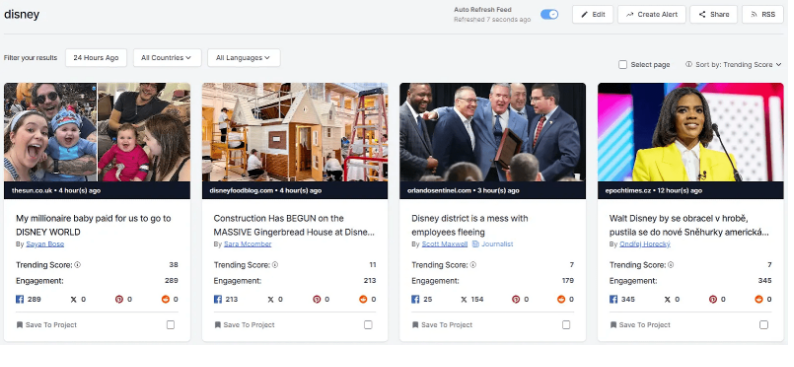Open the All Languages filter dropdown
Image resolution: width=794 pixels, height=367 pixels.
[x=244, y=58]
